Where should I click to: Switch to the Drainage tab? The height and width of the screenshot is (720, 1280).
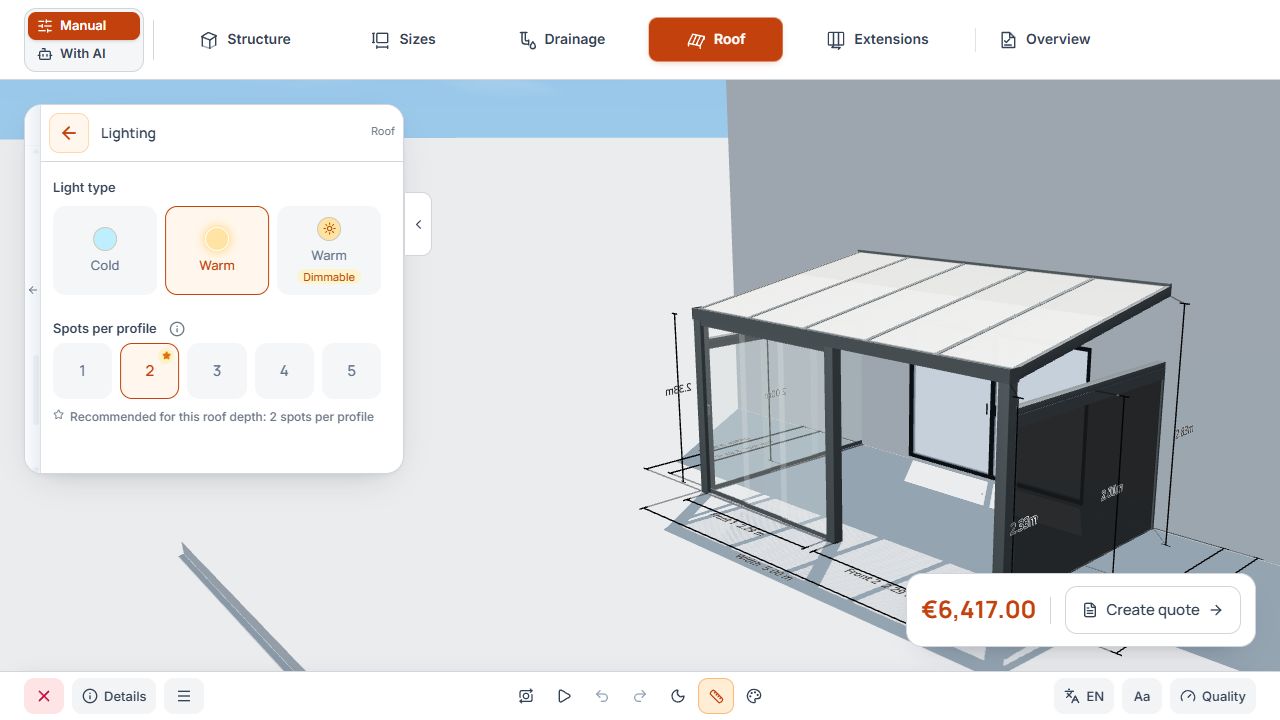point(562,39)
